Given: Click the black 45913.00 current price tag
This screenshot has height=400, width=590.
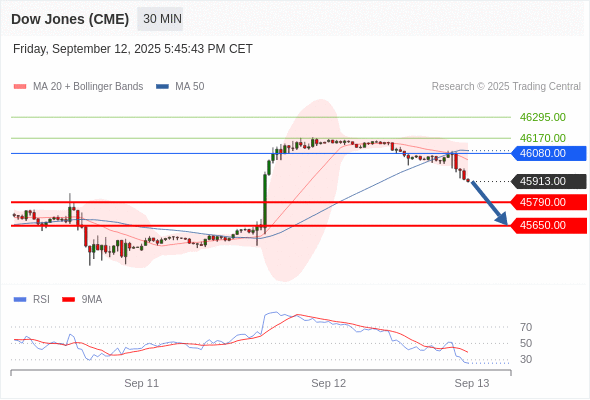Looking at the screenshot, I should pos(549,181).
